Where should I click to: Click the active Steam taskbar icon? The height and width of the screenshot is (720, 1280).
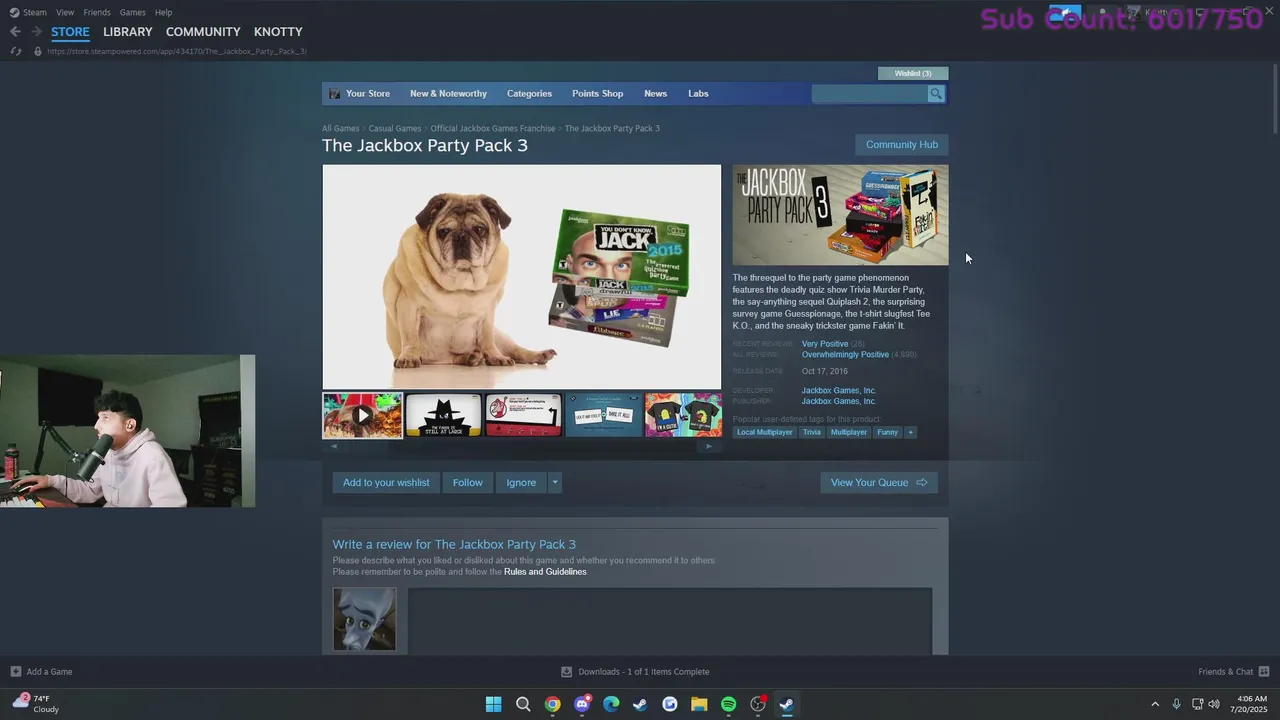[787, 704]
